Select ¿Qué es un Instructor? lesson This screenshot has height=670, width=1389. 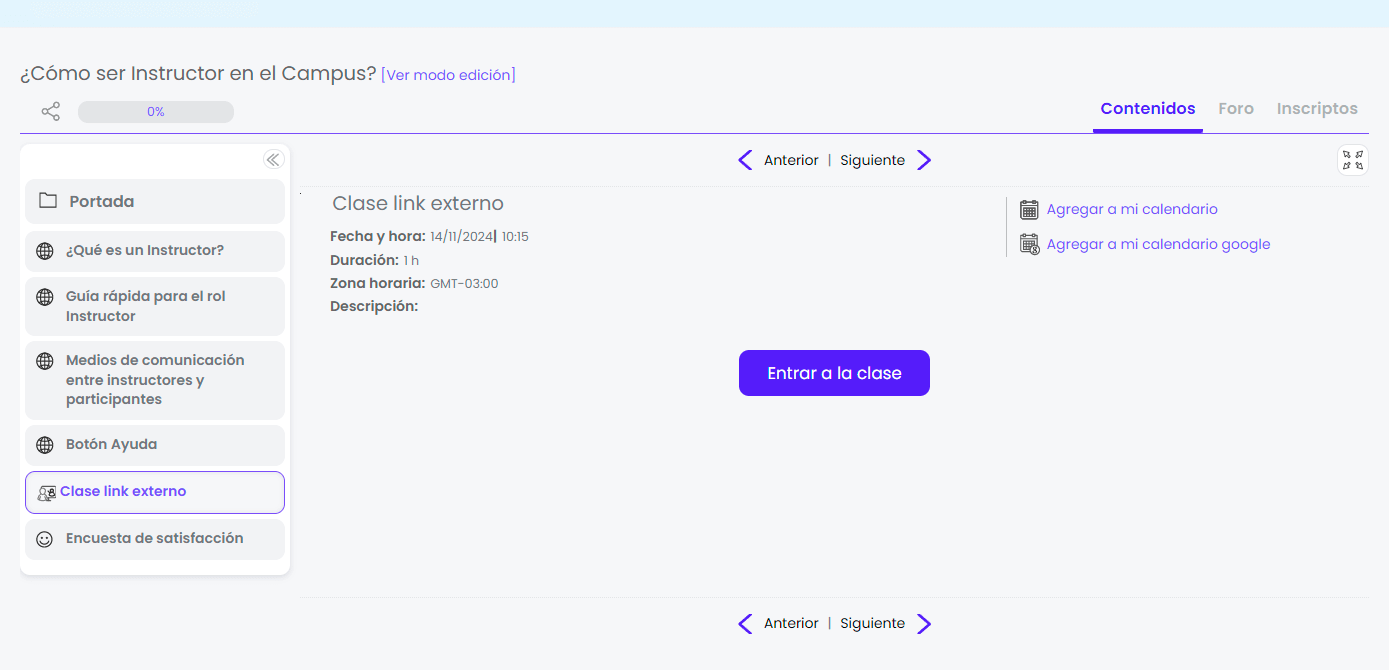[155, 251]
